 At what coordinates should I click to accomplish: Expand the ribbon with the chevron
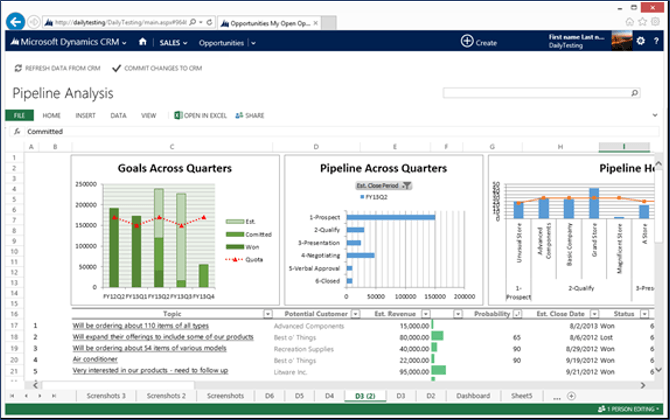655,115
